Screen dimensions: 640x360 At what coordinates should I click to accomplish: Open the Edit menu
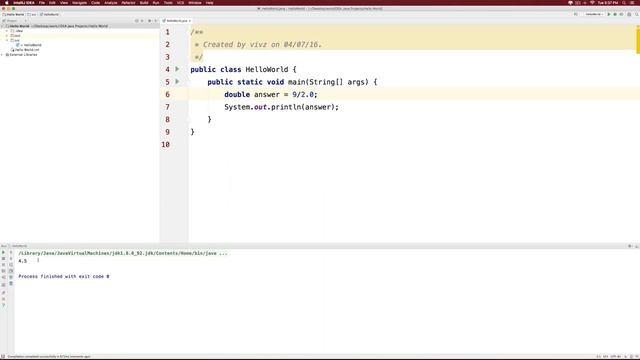52,2
